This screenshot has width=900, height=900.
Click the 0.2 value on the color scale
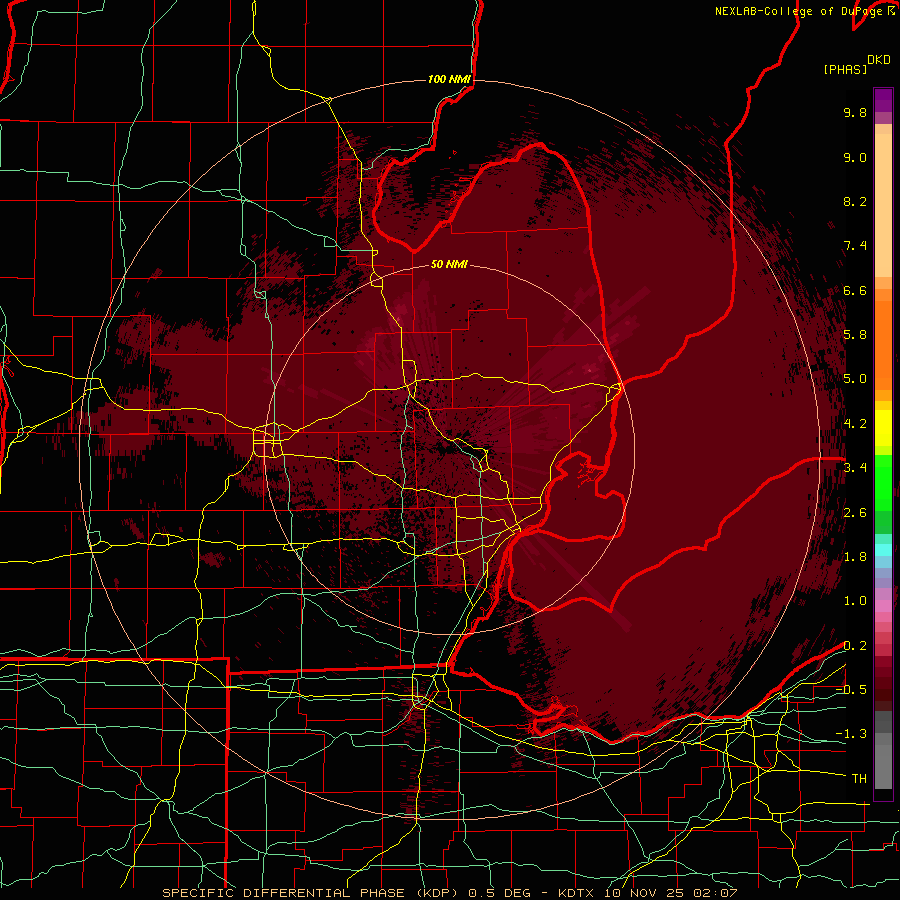pyautogui.click(x=855, y=646)
